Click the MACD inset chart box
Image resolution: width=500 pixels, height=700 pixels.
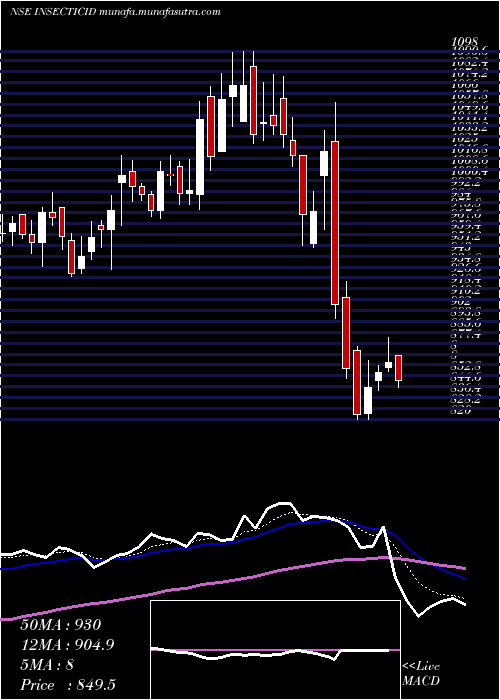pos(275,650)
